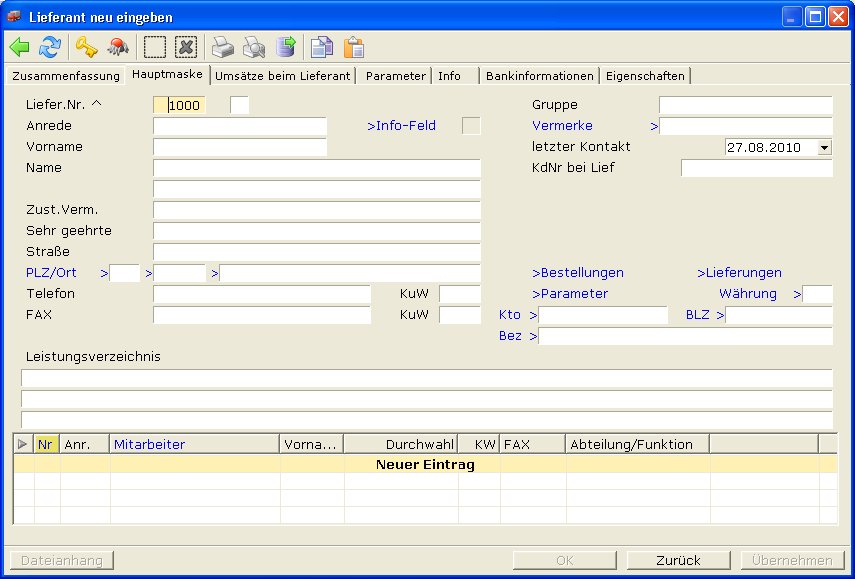Open the letzter Kontakt date dropdown
This screenshot has height=579, width=855.
point(824,147)
